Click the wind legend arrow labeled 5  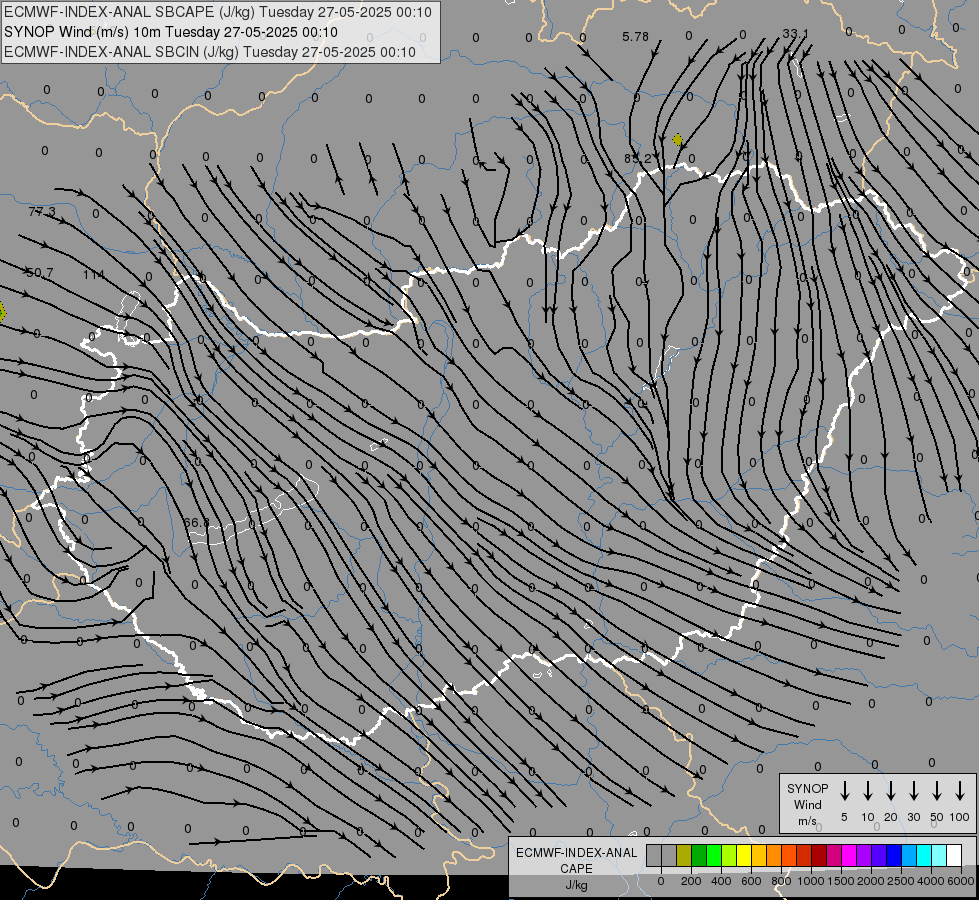point(844,791)
